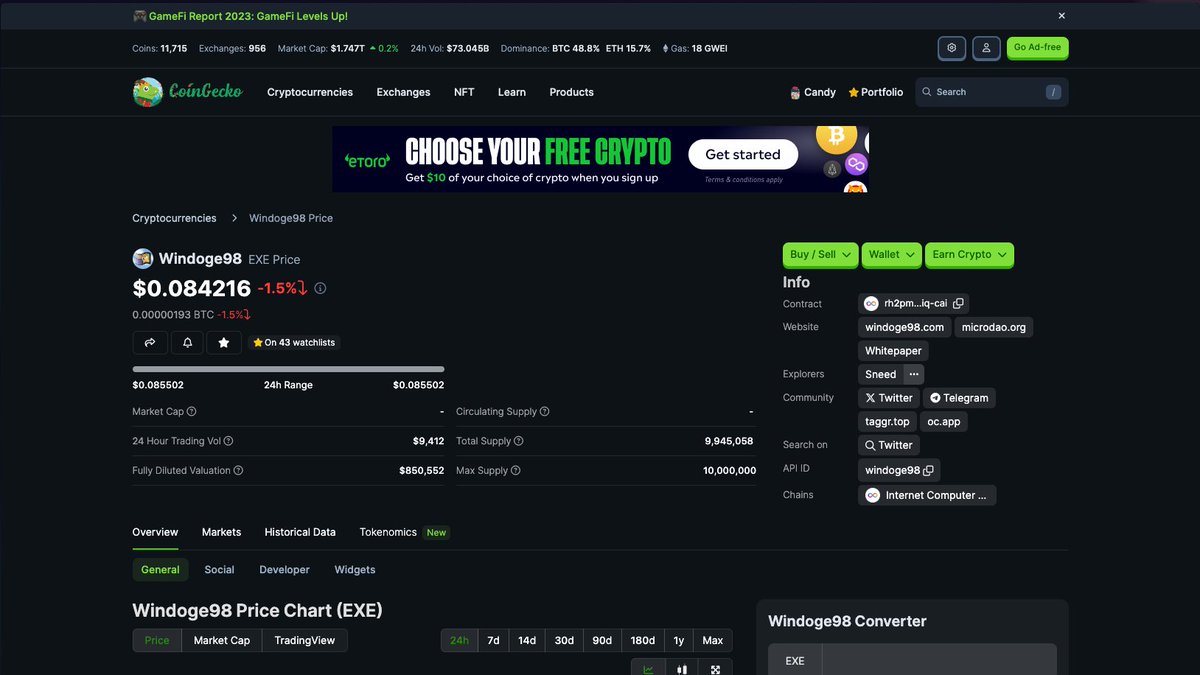1200x675 pixels.
Task: Click the share arrow button
Action: [149, 342]
